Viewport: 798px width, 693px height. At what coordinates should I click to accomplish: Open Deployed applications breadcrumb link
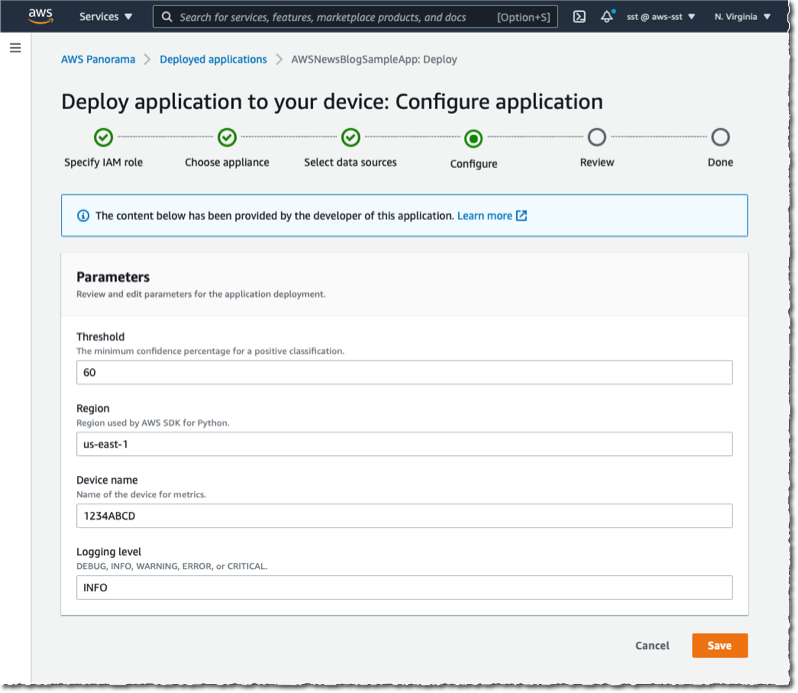tap(213, 60)
